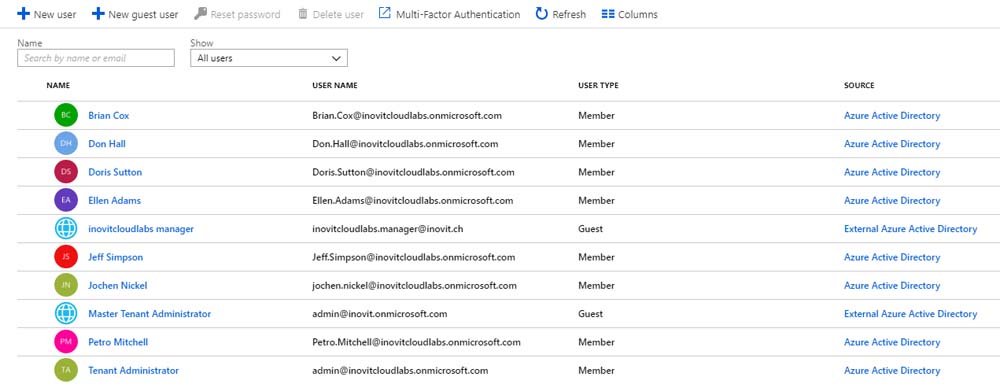The width and height of the screenshot is (1000, 384).
Task: Sort by the USER TYPE column header
Action: [598, 85]
